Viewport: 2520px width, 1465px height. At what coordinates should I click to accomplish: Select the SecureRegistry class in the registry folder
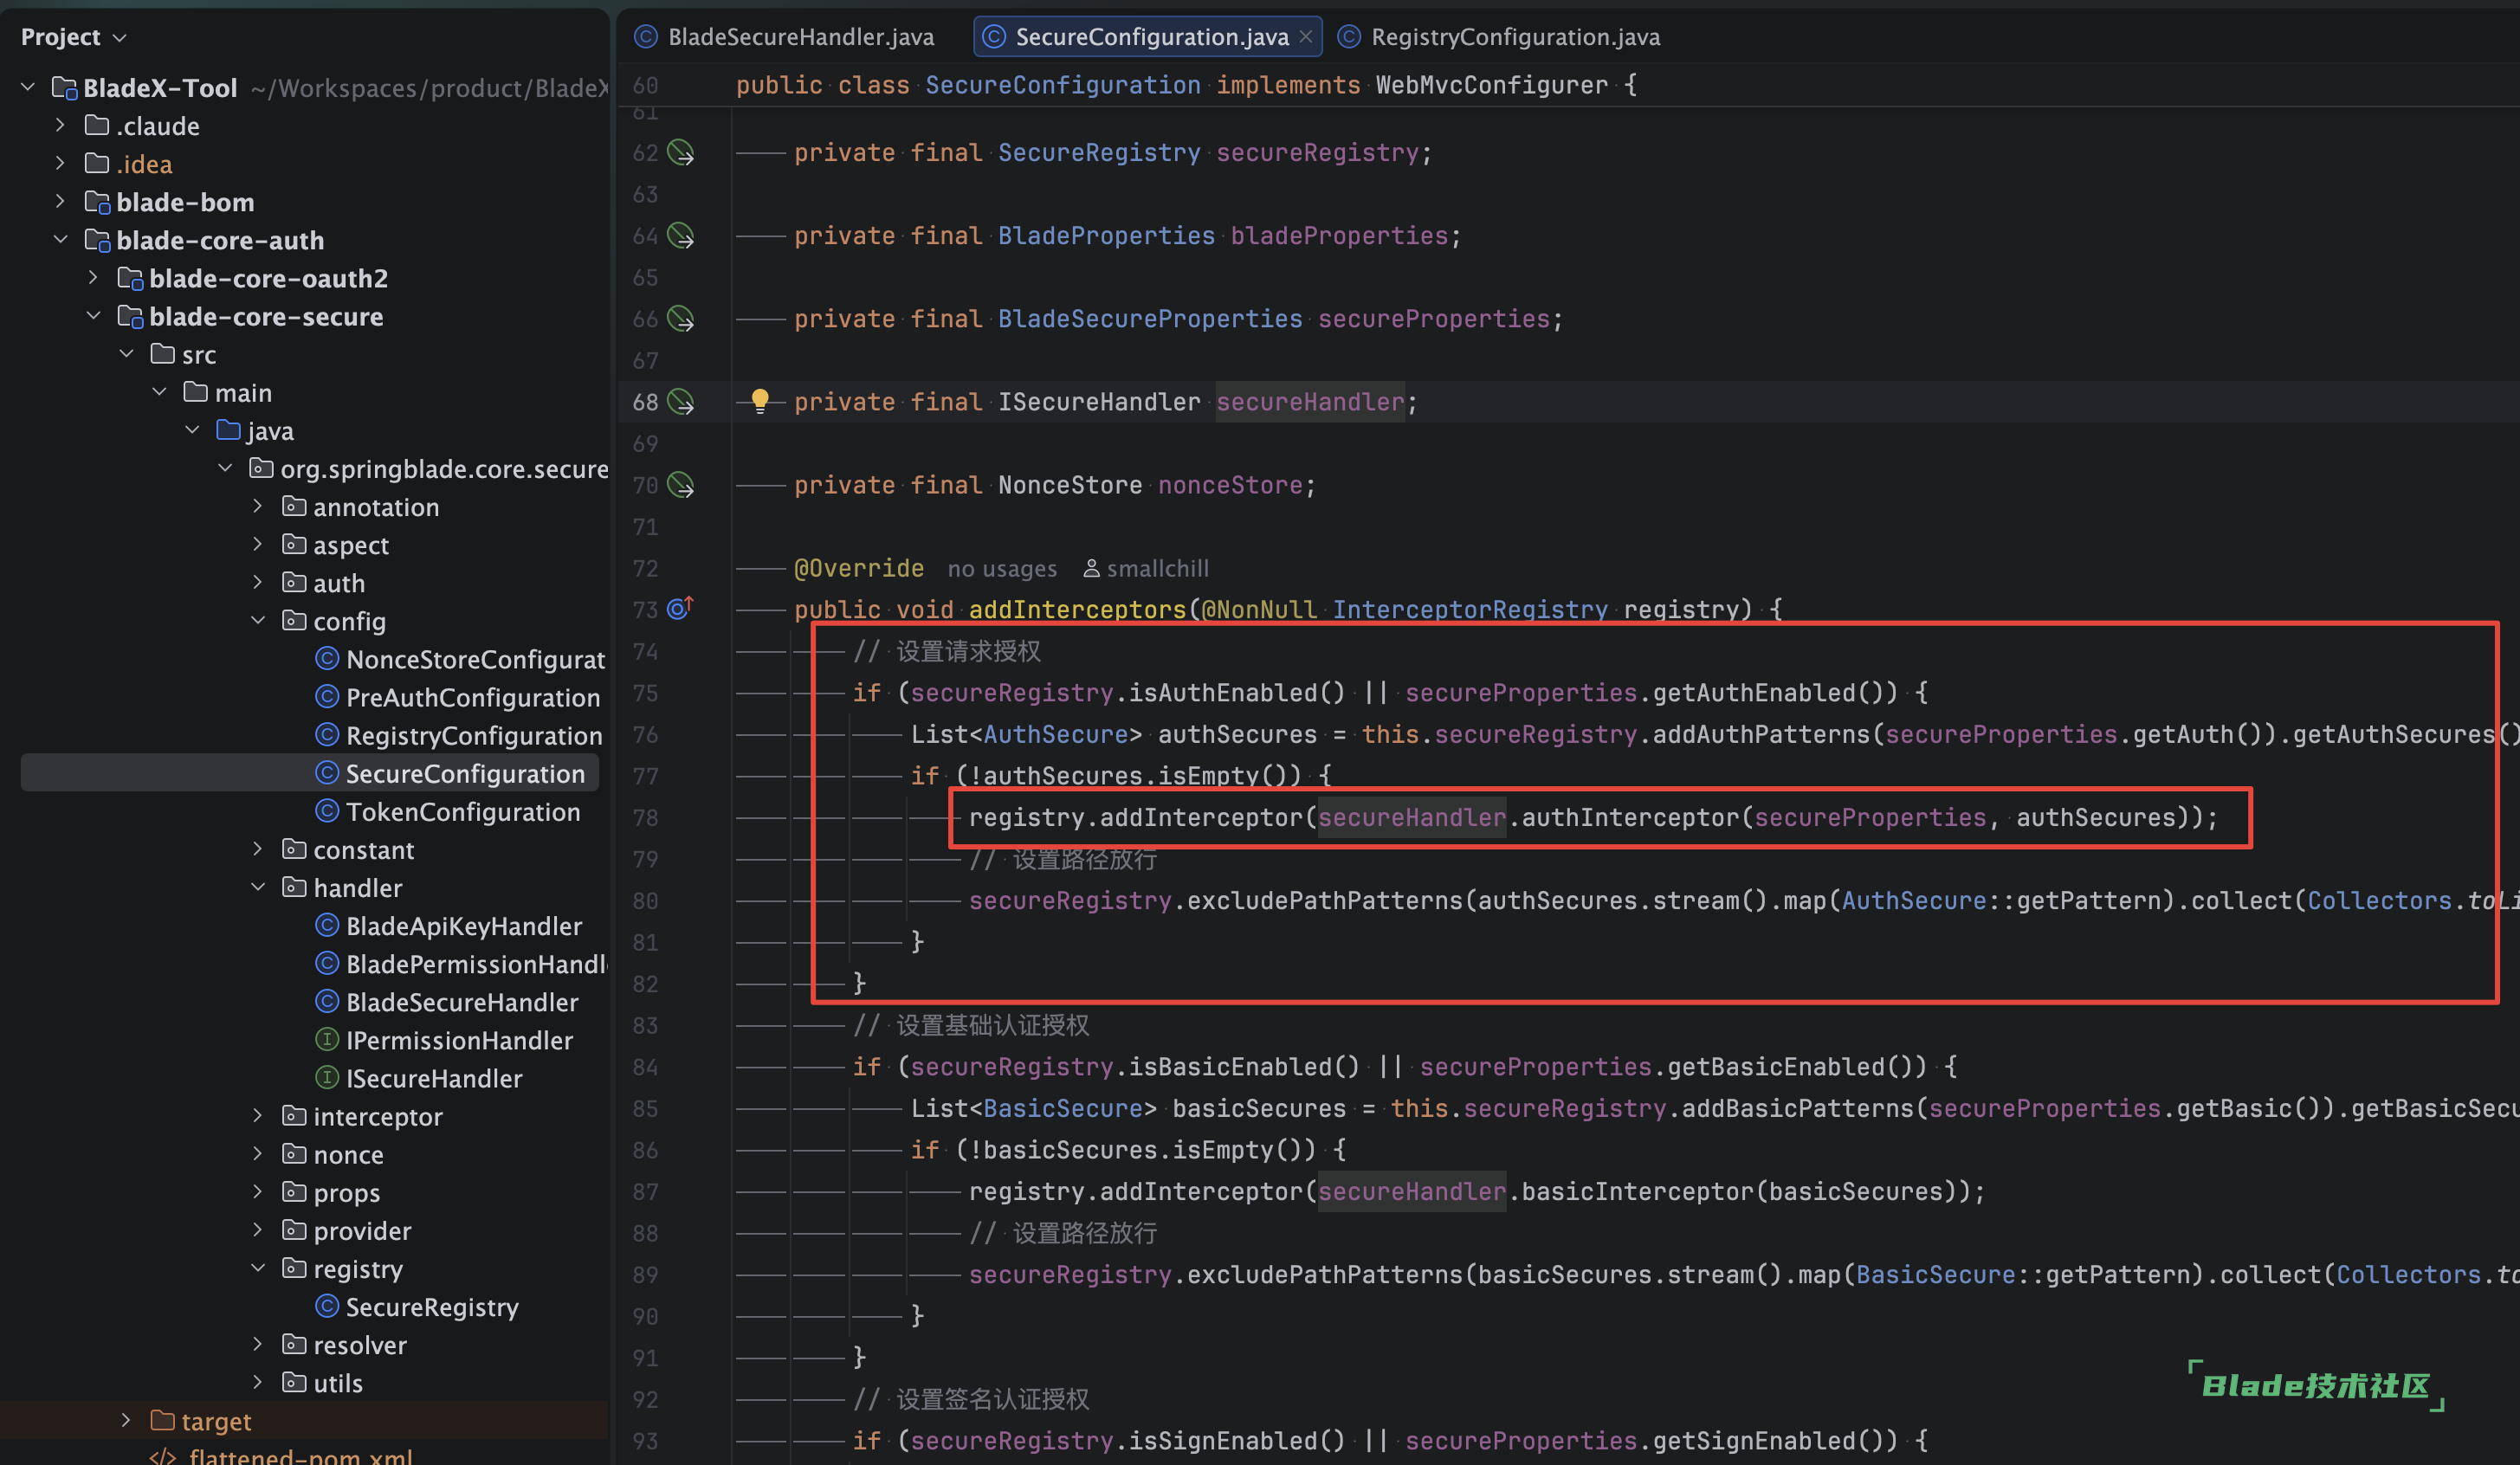click(x=431, y=1307)
